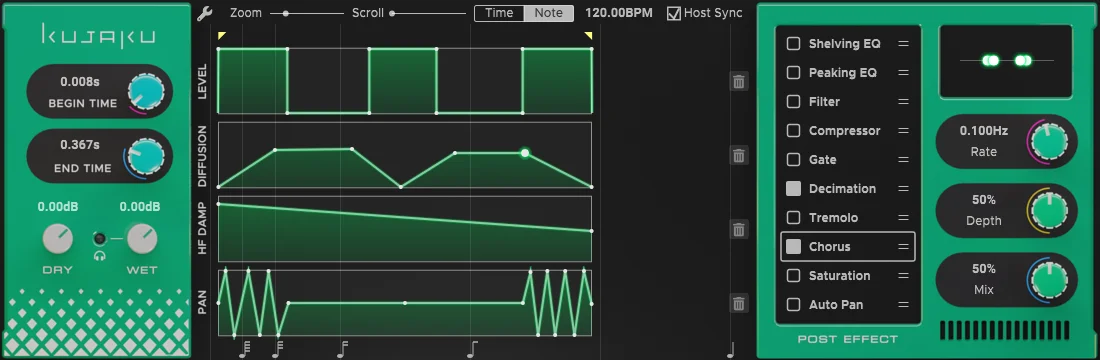Grab the Chorus reorder handle
This screenshot has width=1100, height=360.
click(904, 246)
